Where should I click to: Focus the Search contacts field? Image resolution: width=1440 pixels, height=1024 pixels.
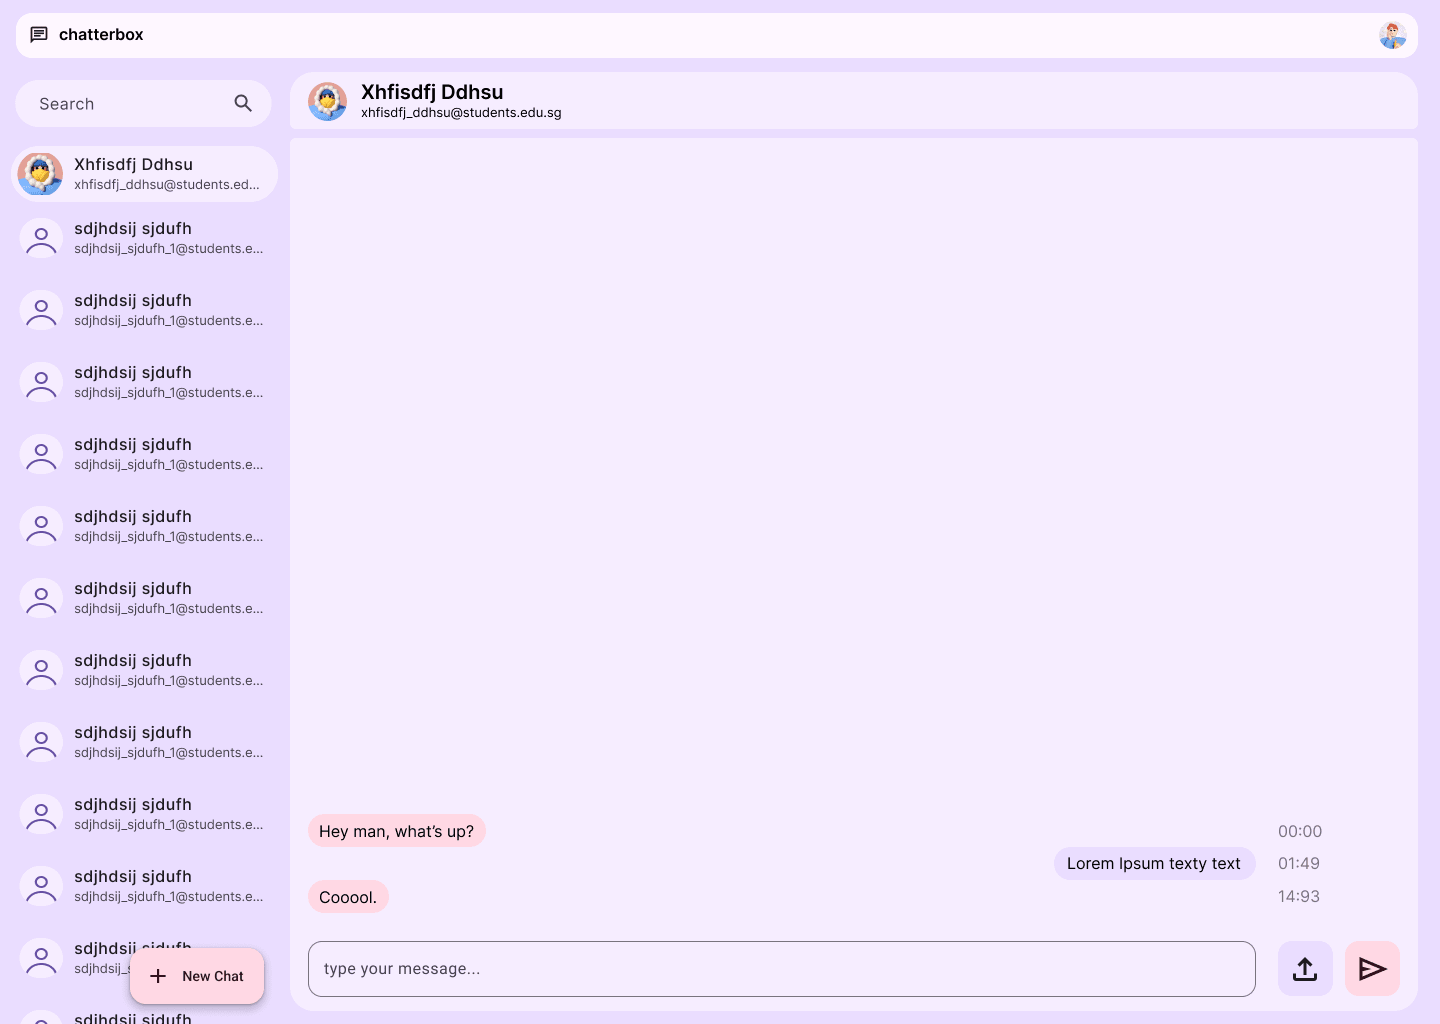click(143, 103)
